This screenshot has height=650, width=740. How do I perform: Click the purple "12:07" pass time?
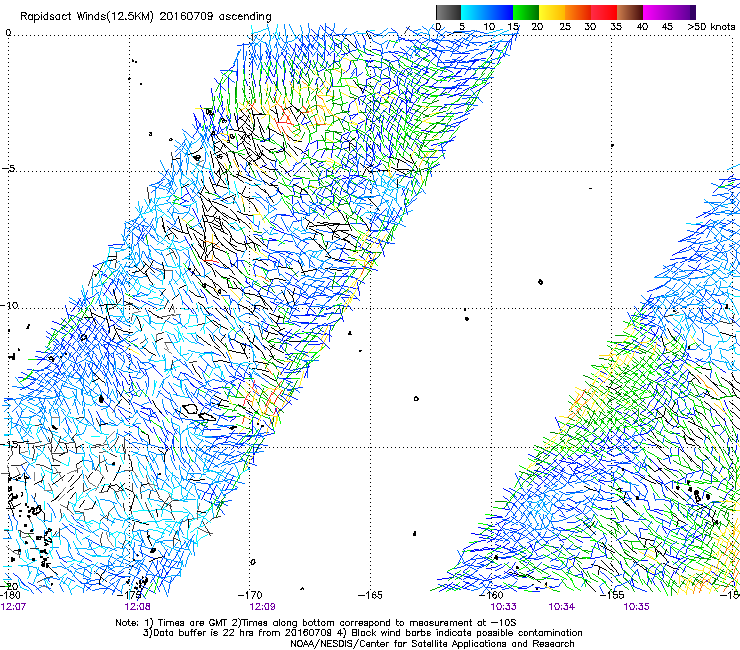click(13, 606)
